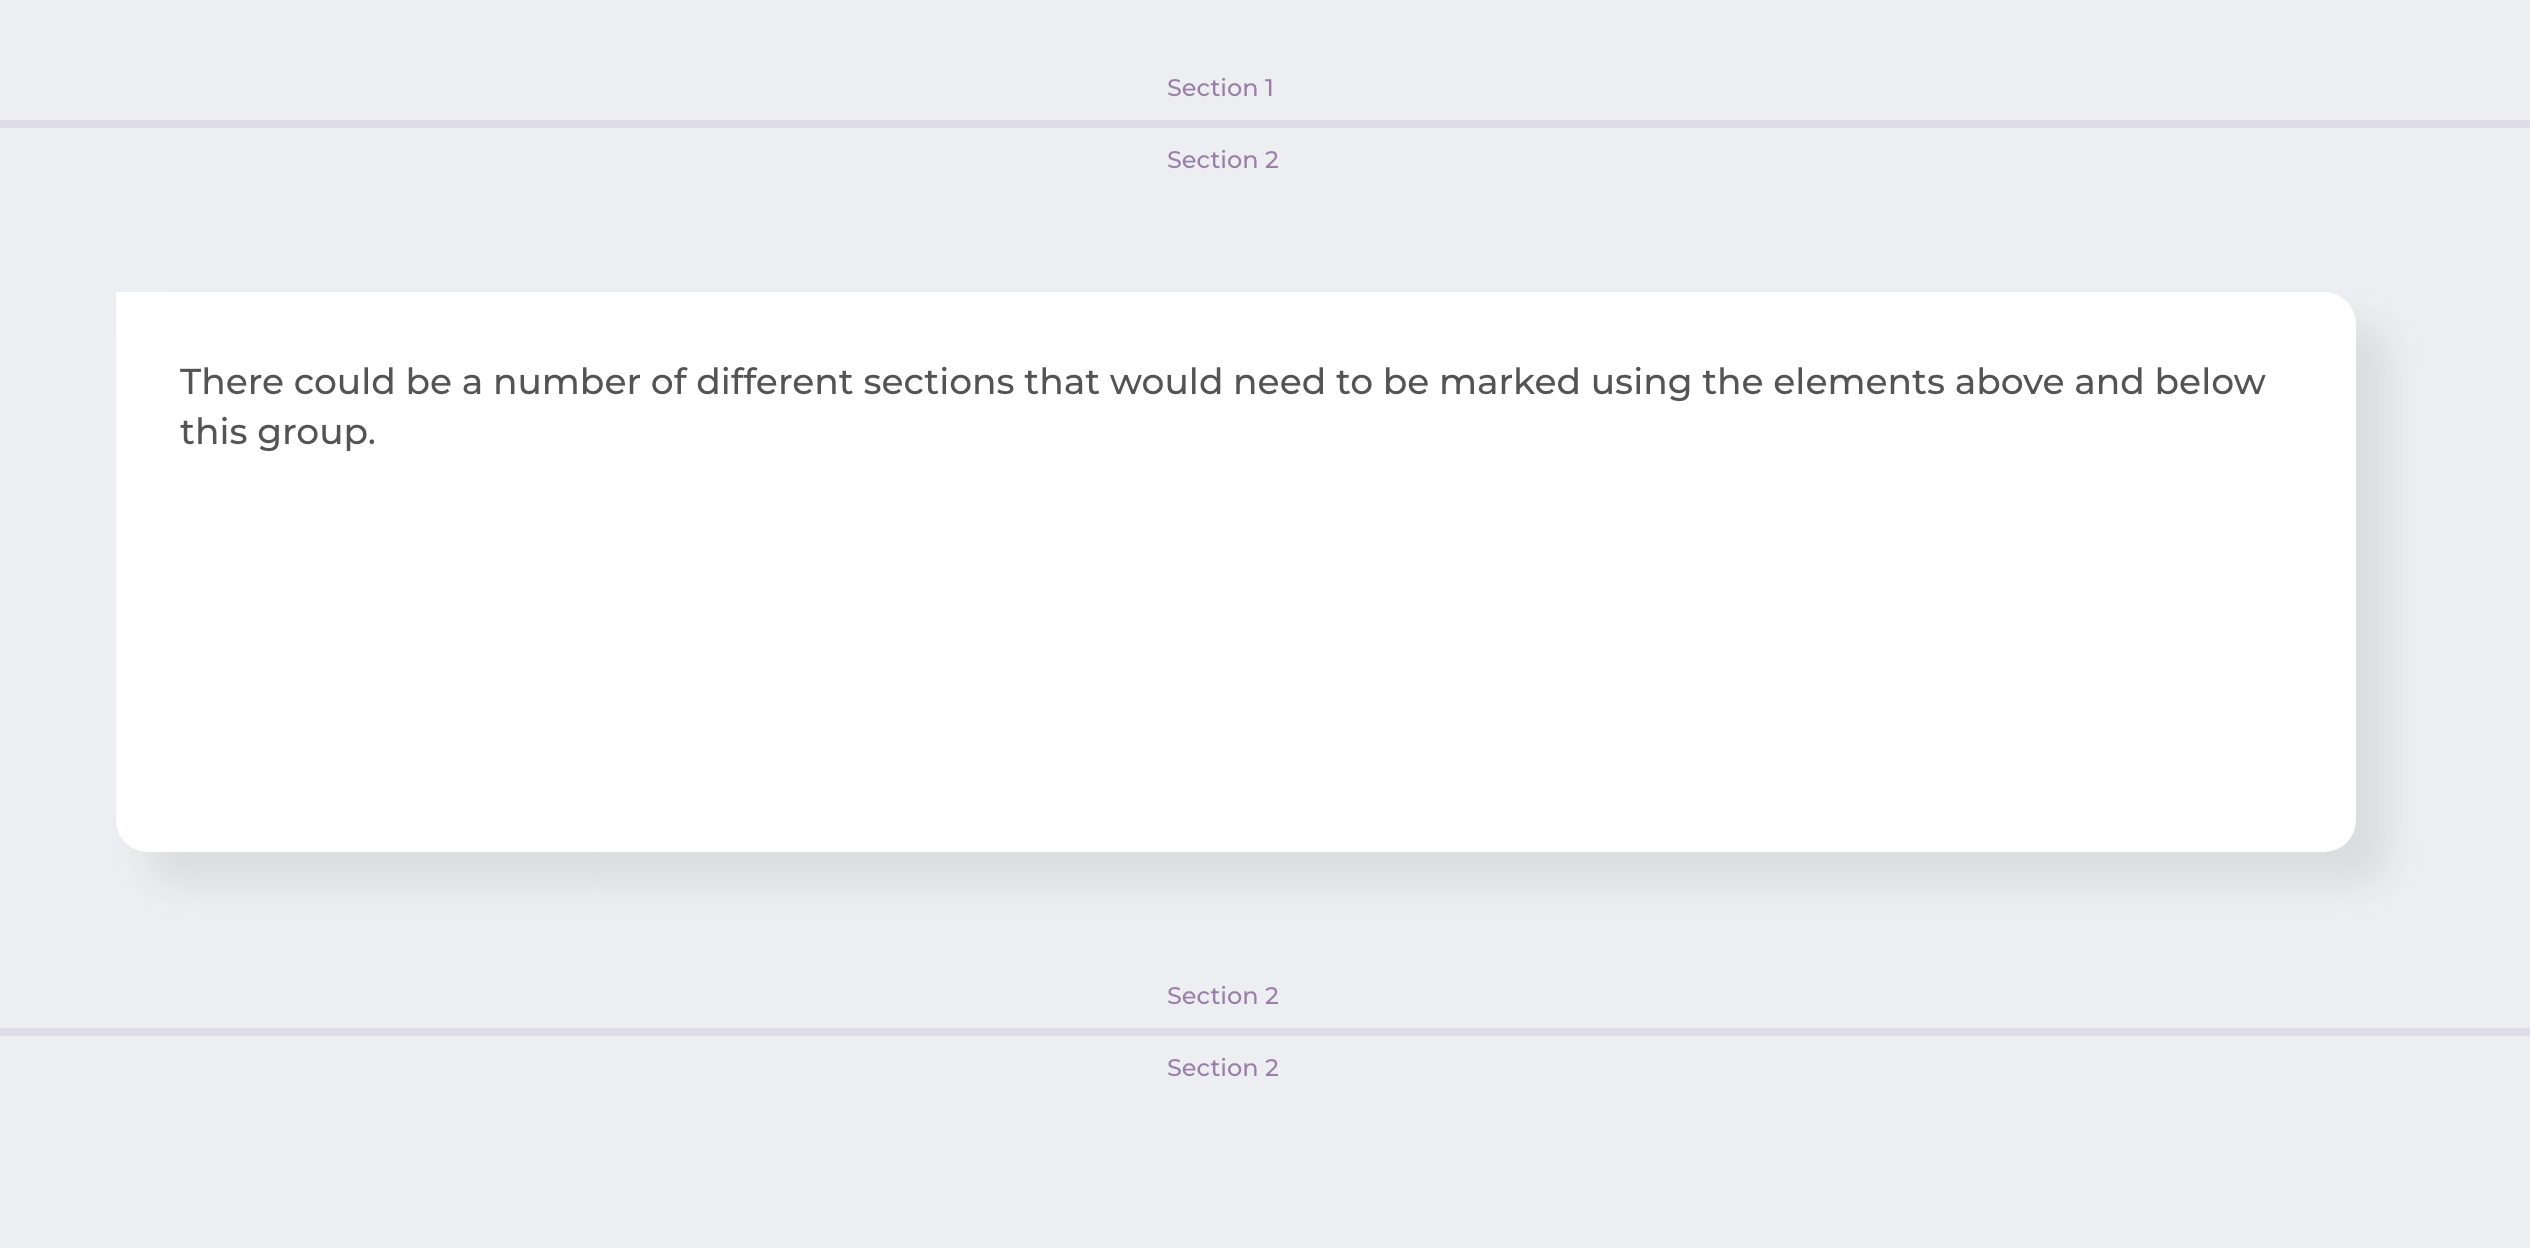
Task: Click the divider line between the two lower Section 2 labels
Action: [1265, 1032]
